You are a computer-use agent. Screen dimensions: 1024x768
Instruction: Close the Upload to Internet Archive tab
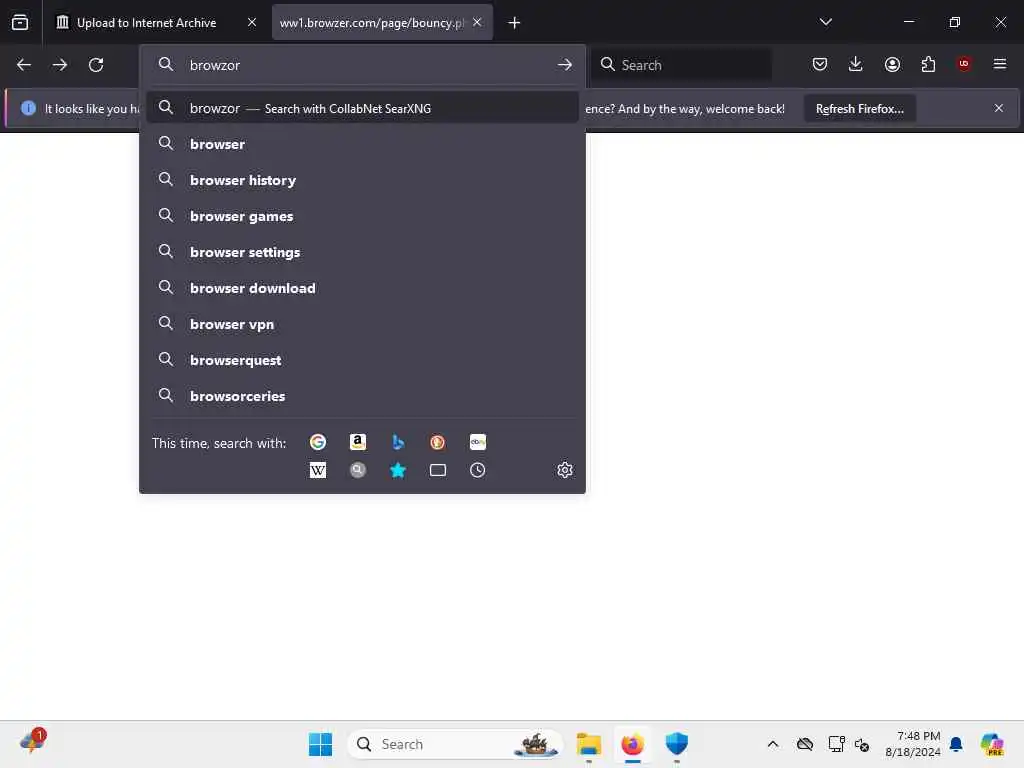tap(252, 22)
